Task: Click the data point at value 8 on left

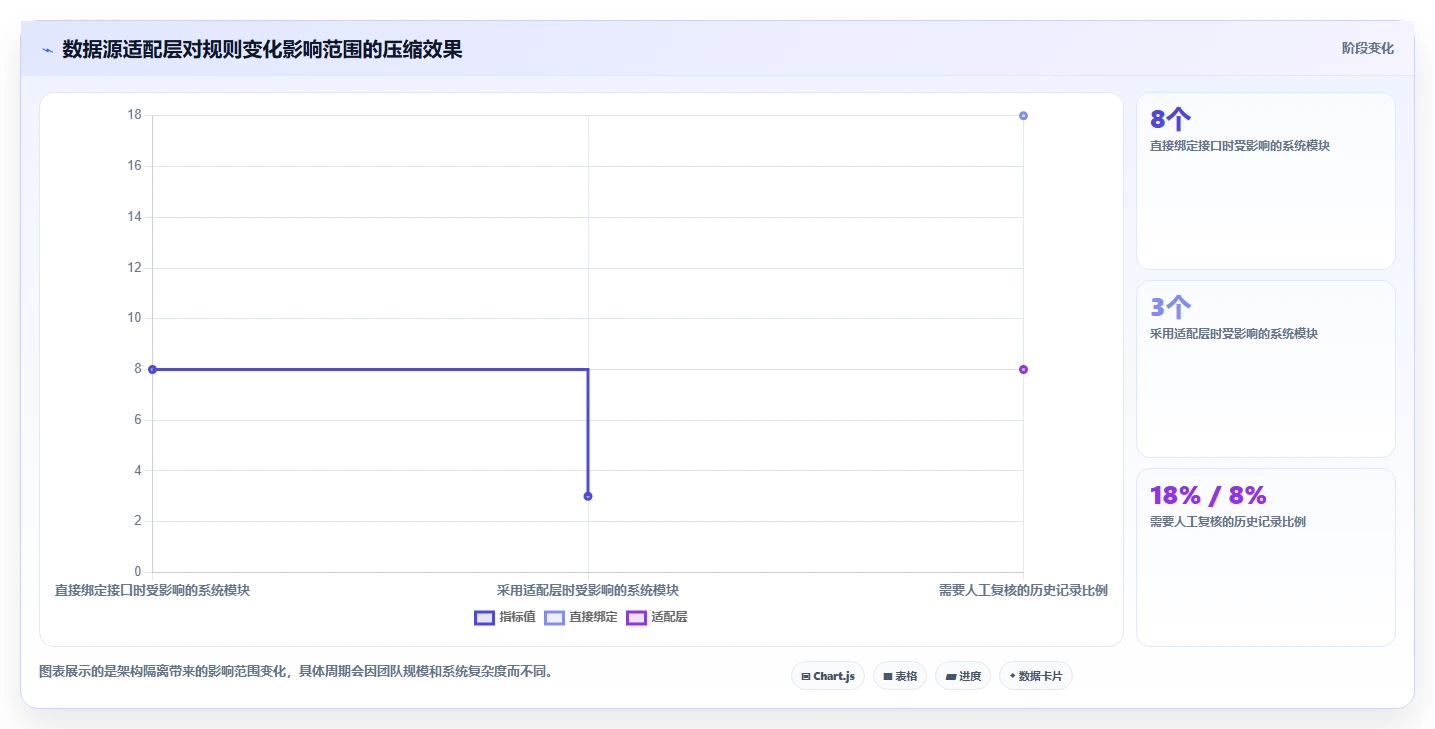Action: (152, 369)
